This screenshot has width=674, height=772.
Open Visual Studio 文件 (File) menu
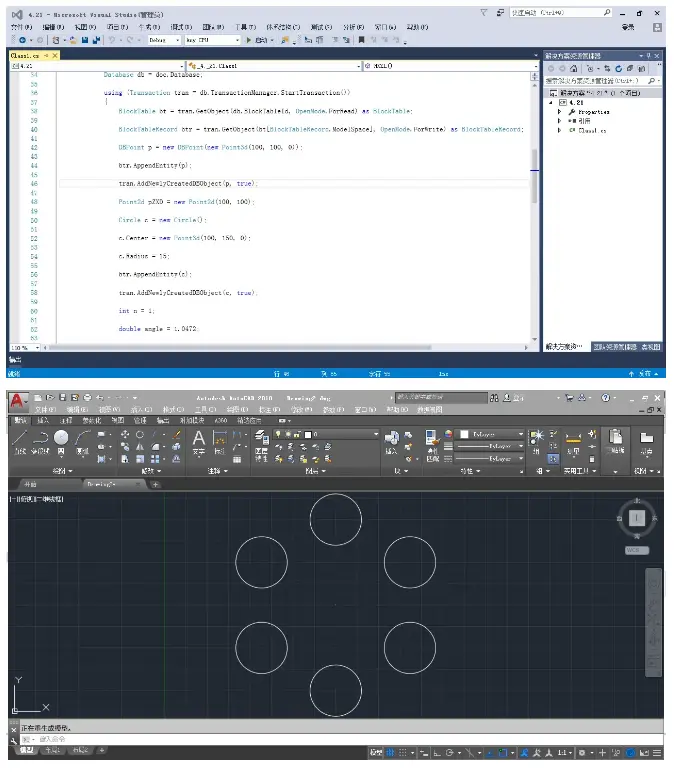coord(21,27)
